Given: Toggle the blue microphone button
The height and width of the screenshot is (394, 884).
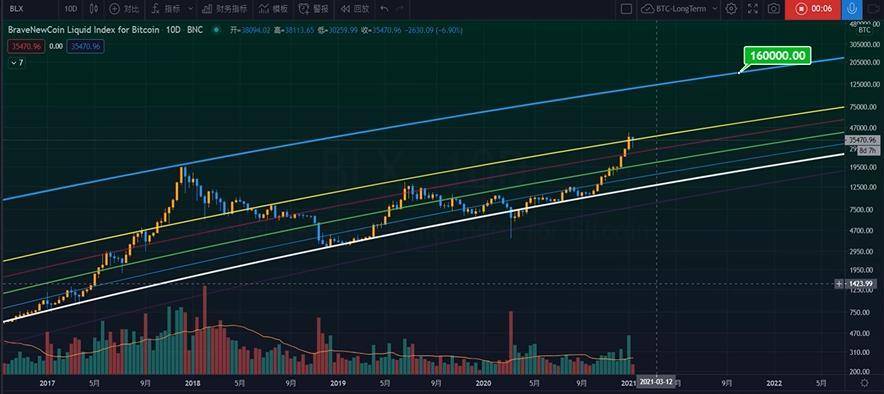Looking at the screenshot, I should [852, 8].
